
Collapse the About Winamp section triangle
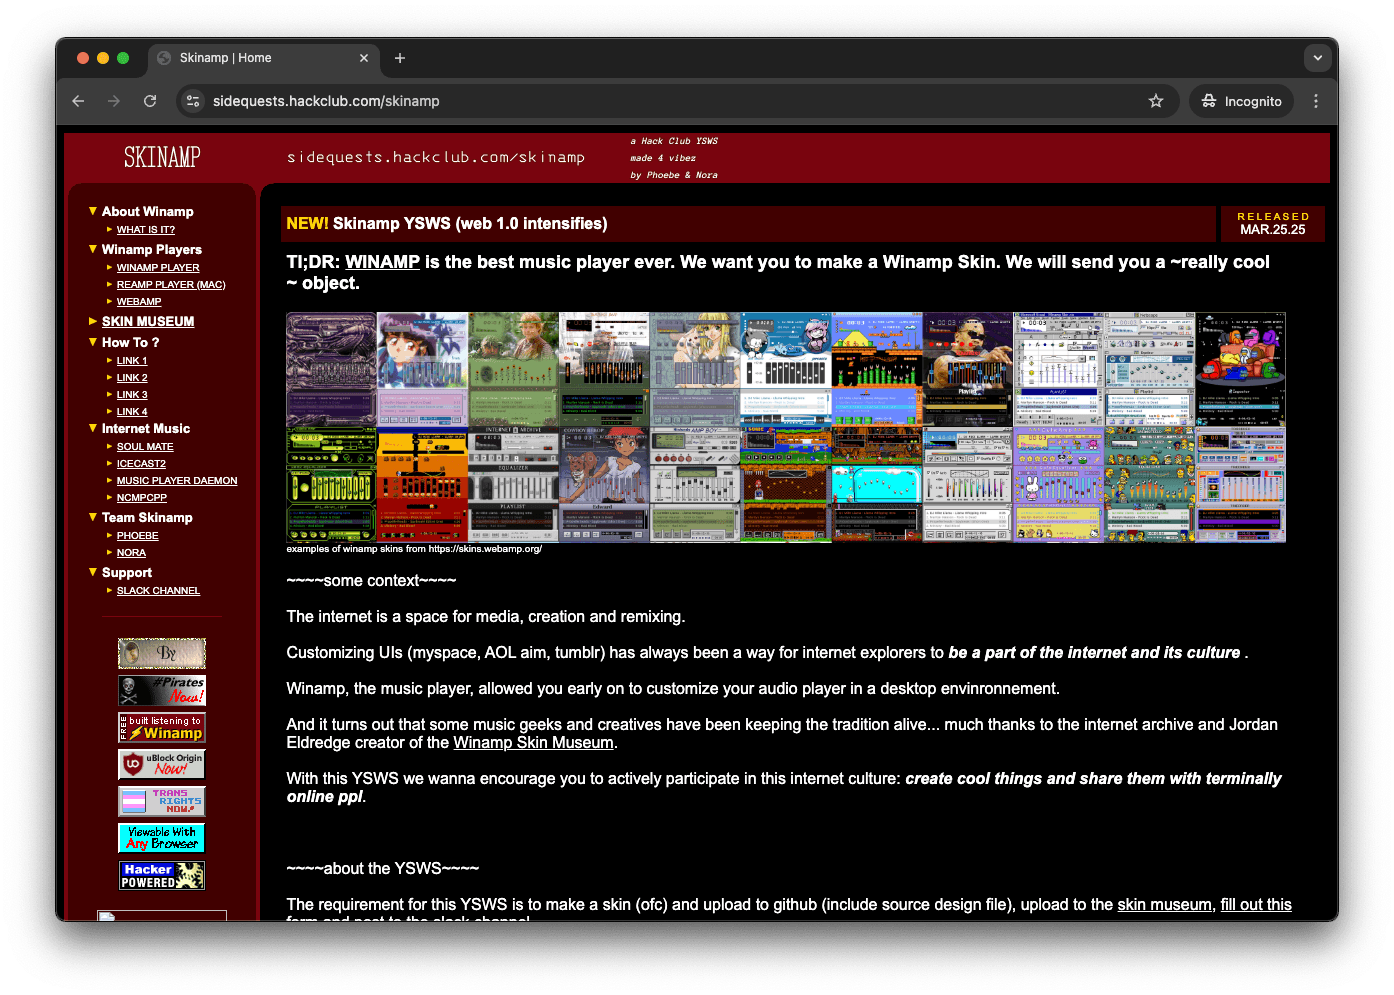(93, 211)
